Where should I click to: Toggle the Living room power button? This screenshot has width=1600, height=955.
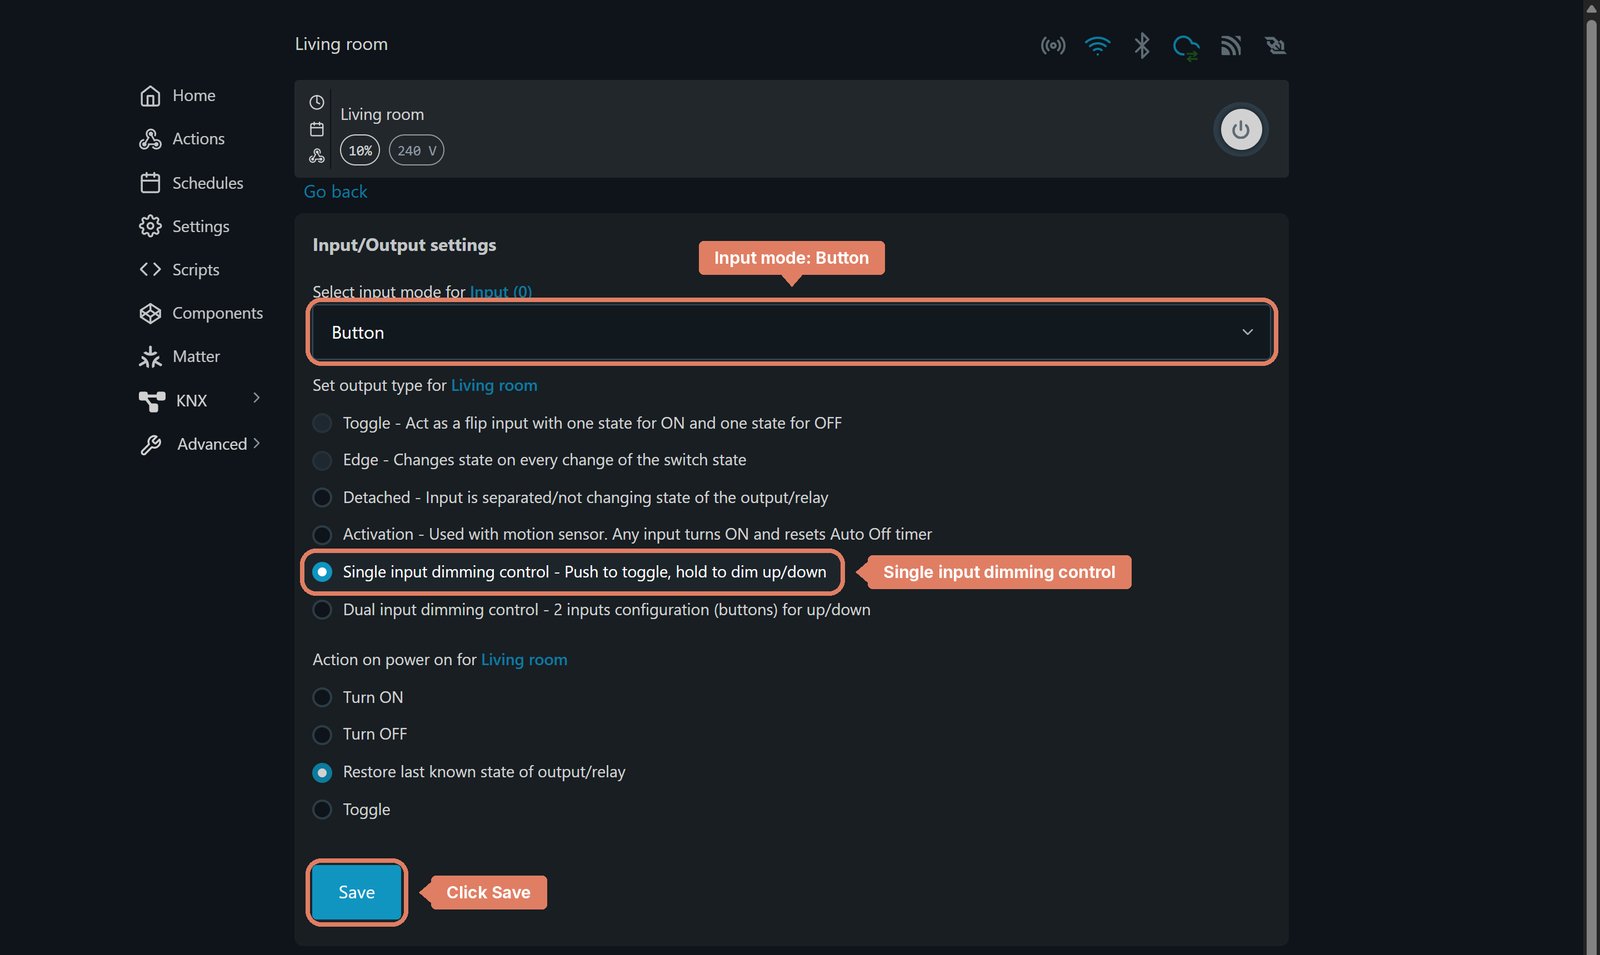click(x=1241, y=129)
